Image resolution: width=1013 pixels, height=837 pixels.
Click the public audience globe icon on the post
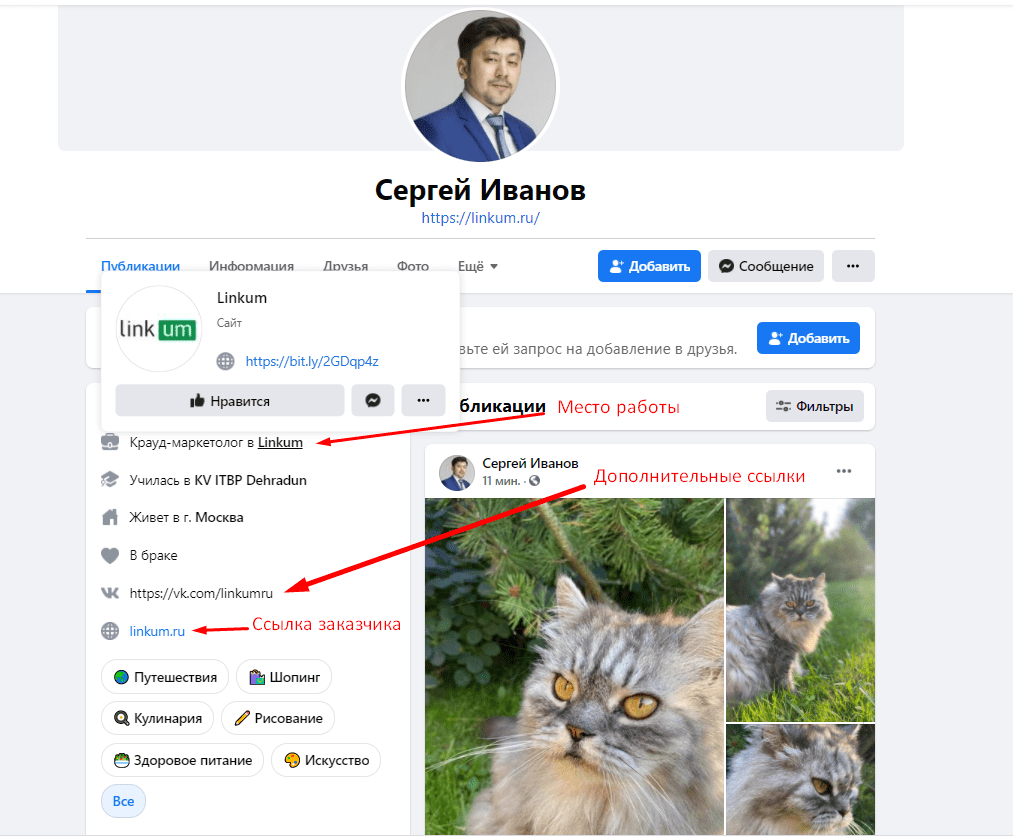[534, 480]
